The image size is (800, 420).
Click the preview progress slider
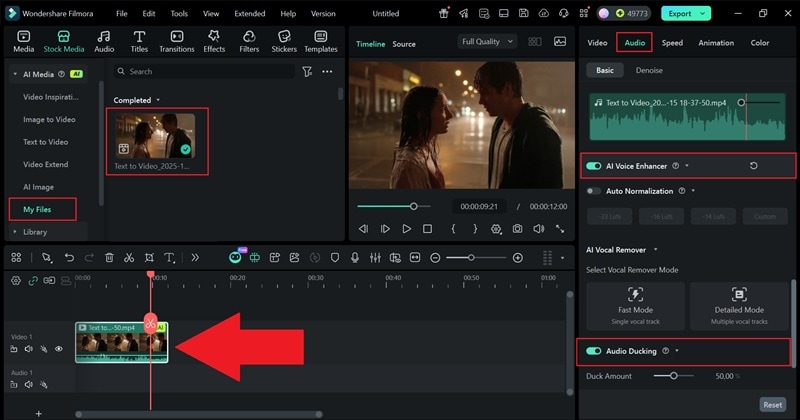394,207
